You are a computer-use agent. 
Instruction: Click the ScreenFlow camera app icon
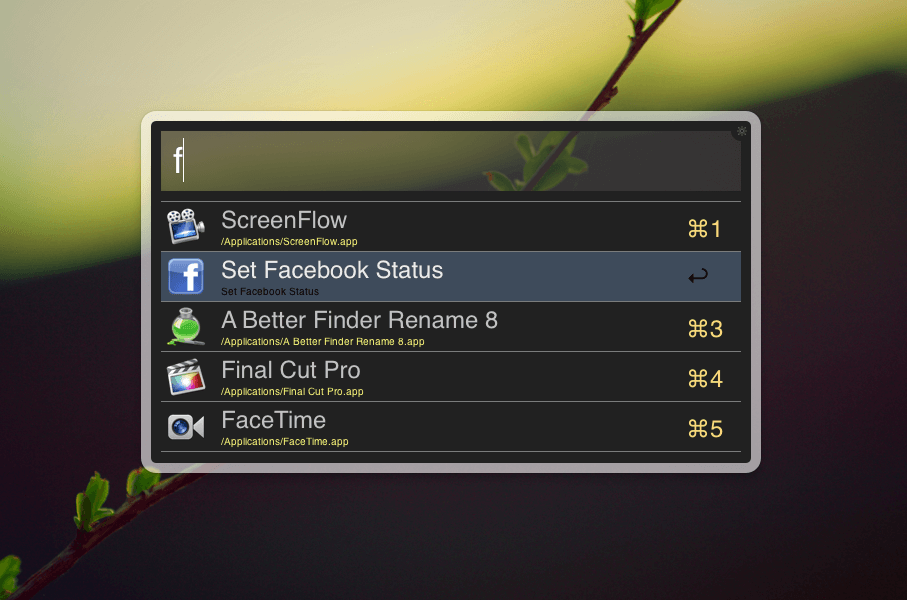point(185,226)
